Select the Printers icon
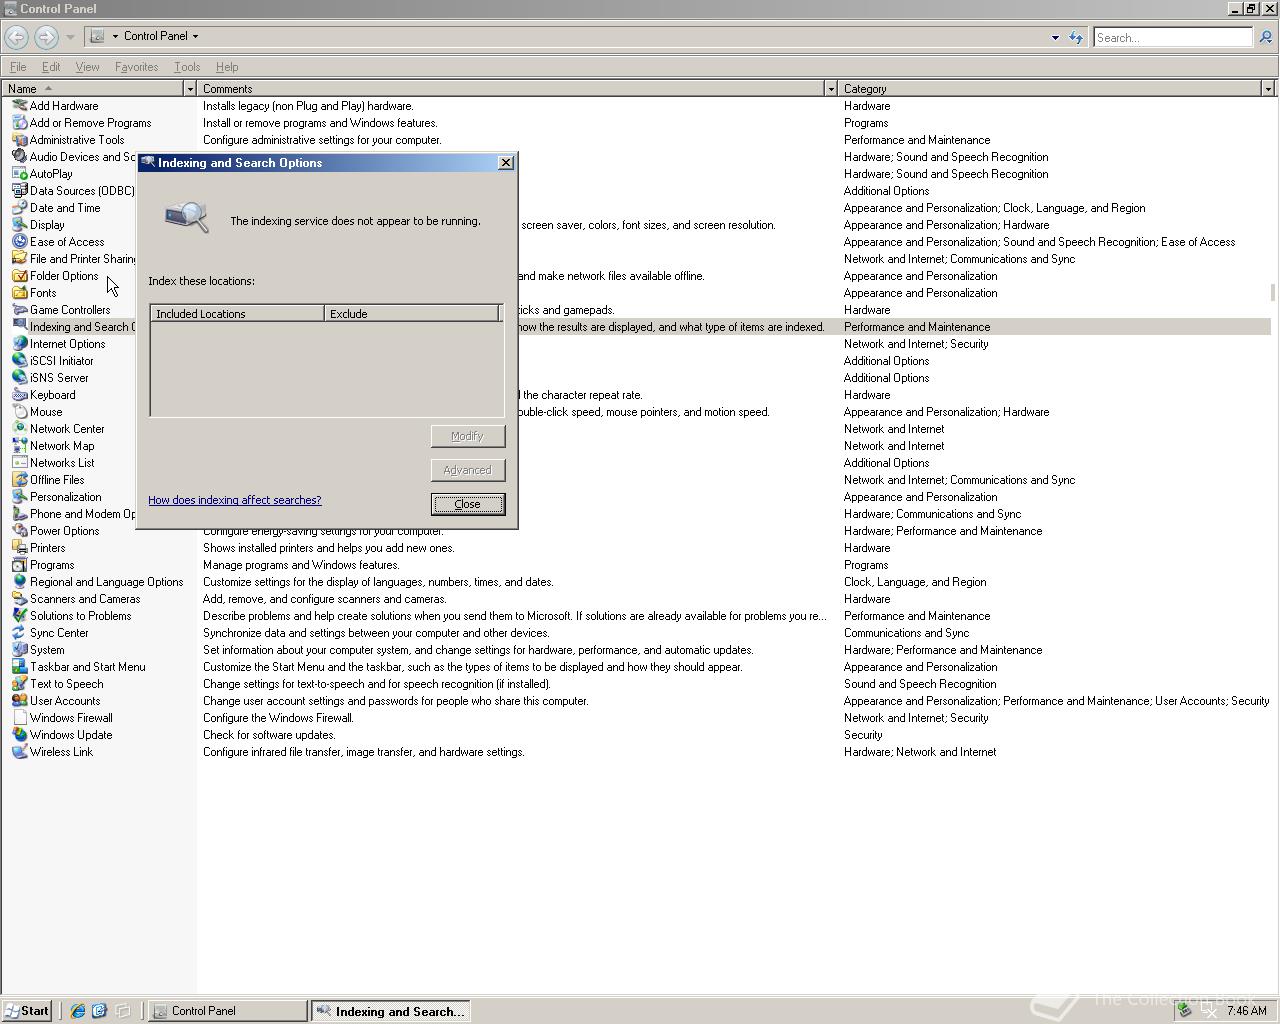Viewport: 1280px width, 1024px height. pos(19,548)
